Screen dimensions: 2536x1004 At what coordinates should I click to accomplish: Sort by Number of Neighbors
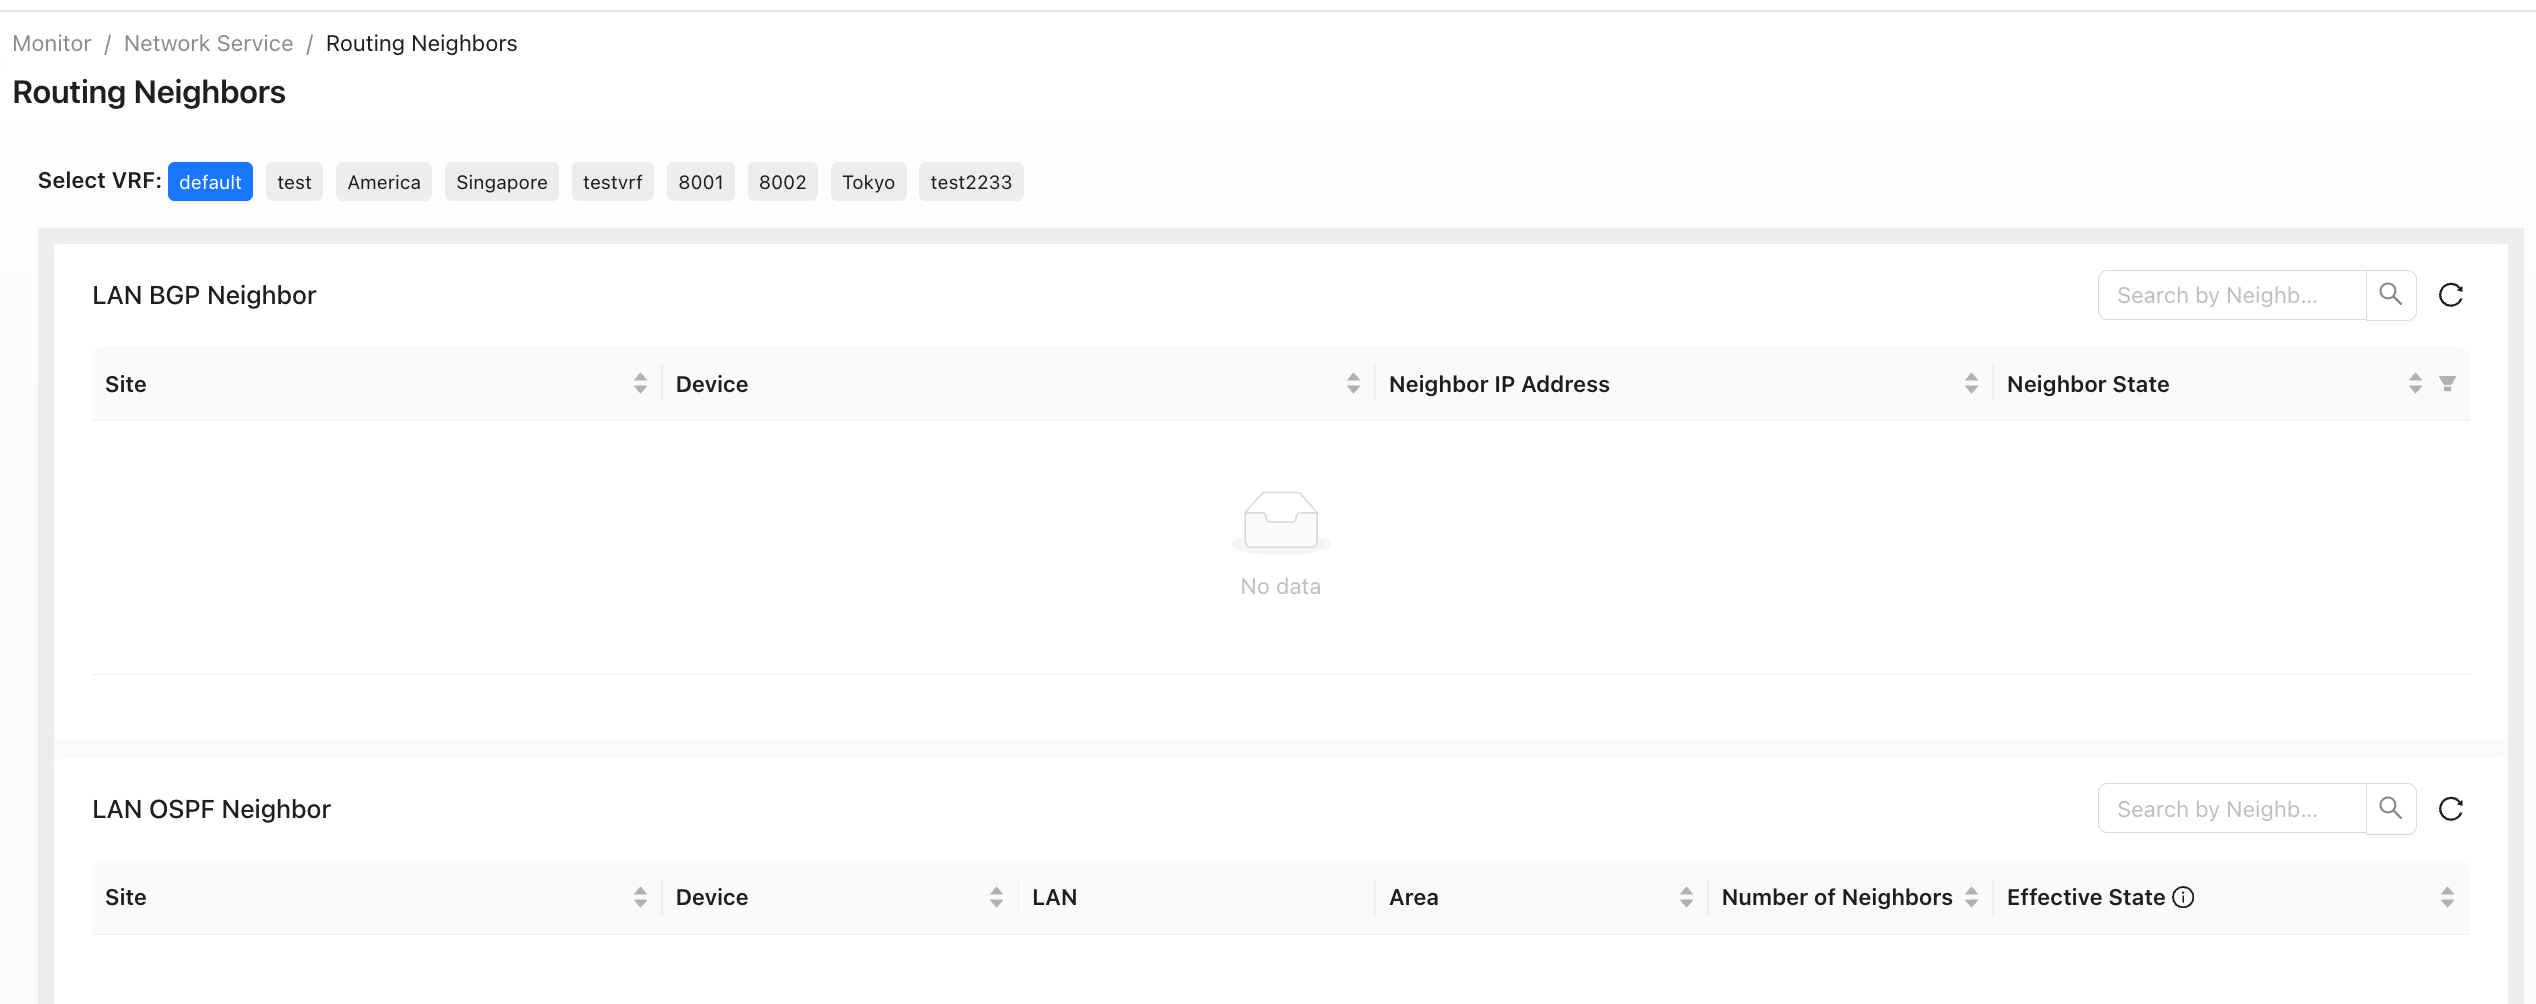(1971, 897)
